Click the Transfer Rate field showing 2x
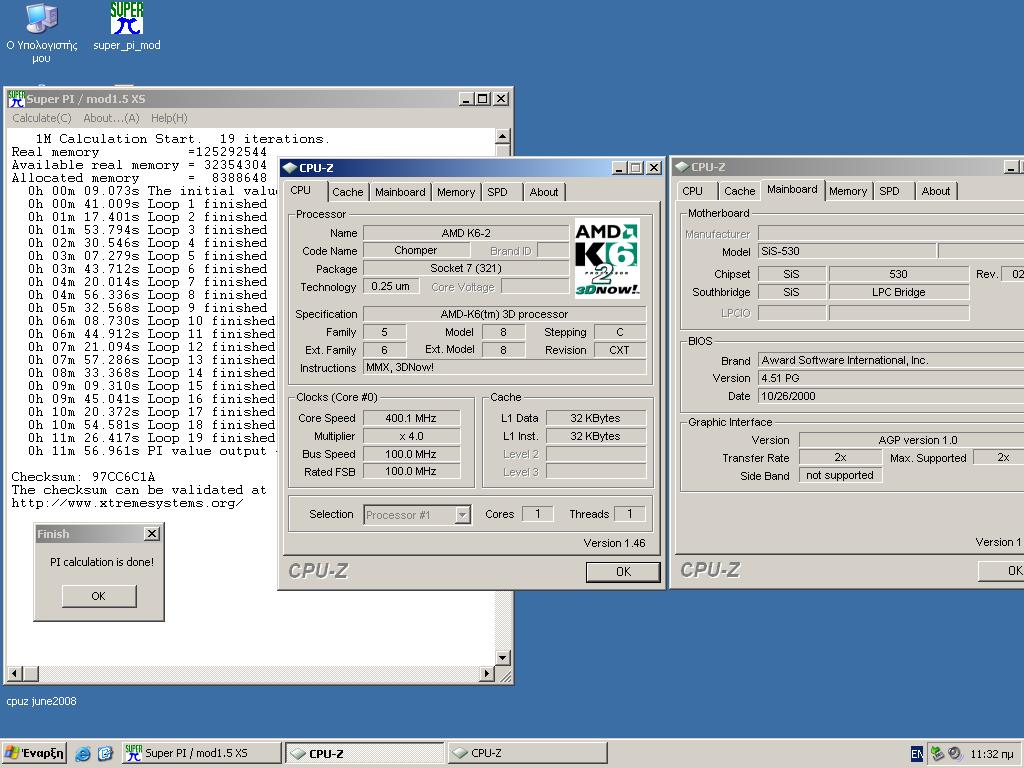The width and height of the screenshot is (1024, 768). click(840, 458)
